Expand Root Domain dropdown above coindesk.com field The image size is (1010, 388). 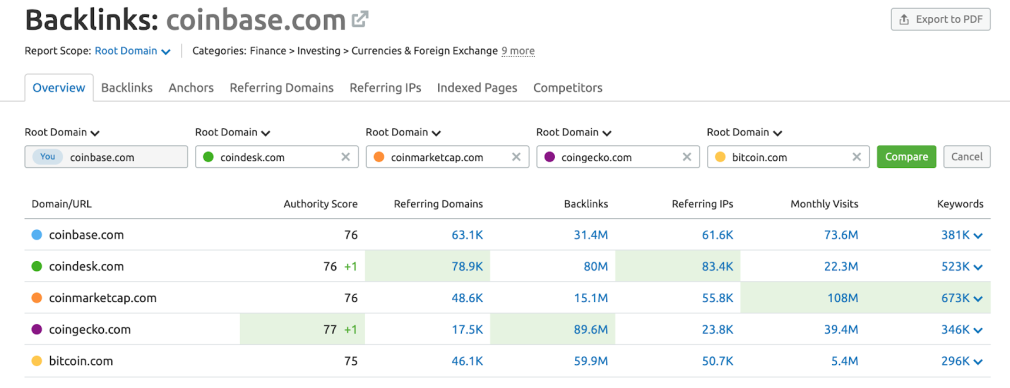[x=233, y=132]
